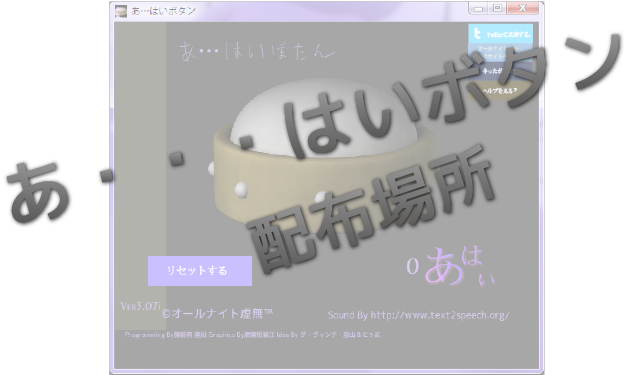This screenshot has width=626, height=375.
Task: Click the app icon in title bar
Action: coord(121,11)
